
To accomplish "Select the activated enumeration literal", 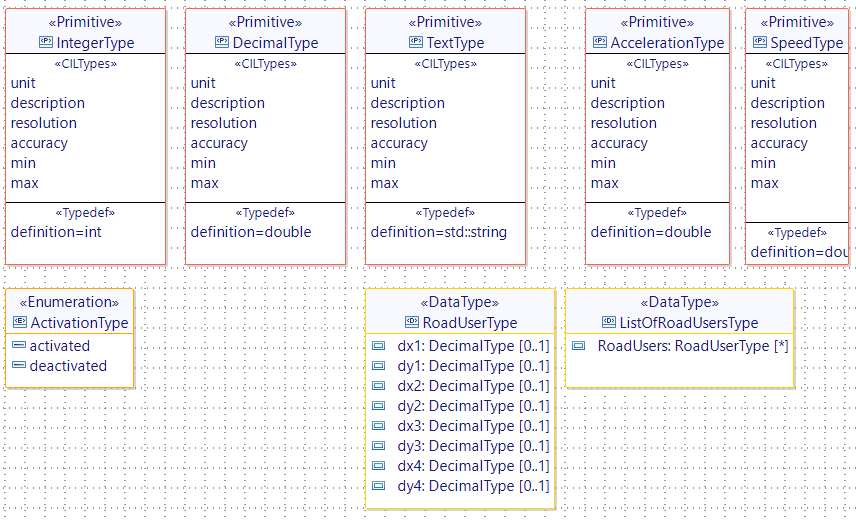I will point(60,346).
